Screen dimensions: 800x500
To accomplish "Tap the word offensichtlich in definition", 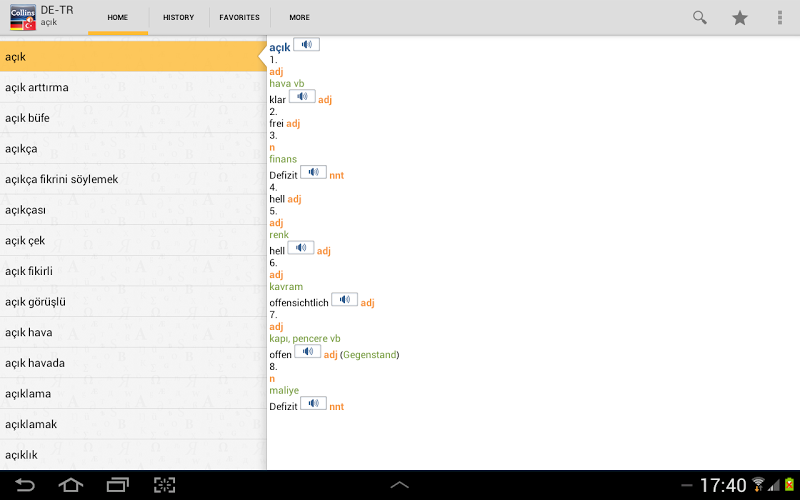I will click(x=299, y=303).
